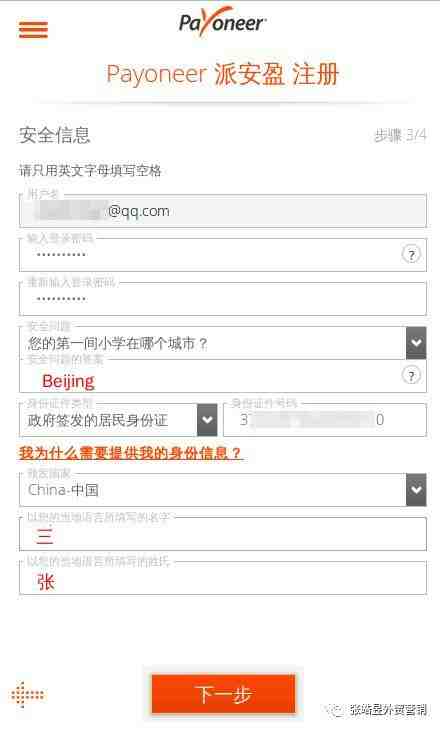The height and width of the screenshot is (729, 440).
Task: Expand the ID type dropdown arrow
Action: point(207,420)
